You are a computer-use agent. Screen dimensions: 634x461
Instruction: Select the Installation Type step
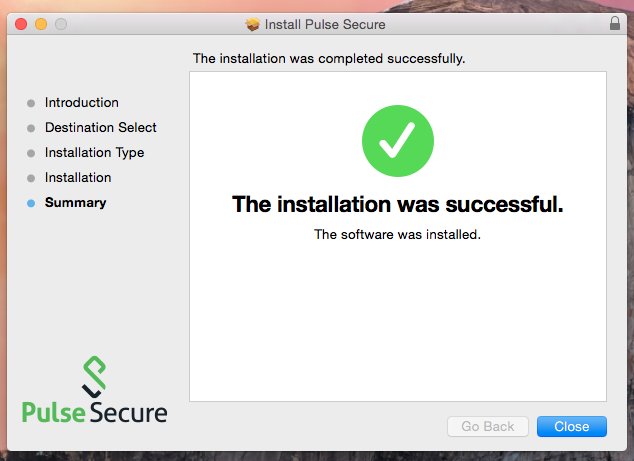click(x=95, y=153)
